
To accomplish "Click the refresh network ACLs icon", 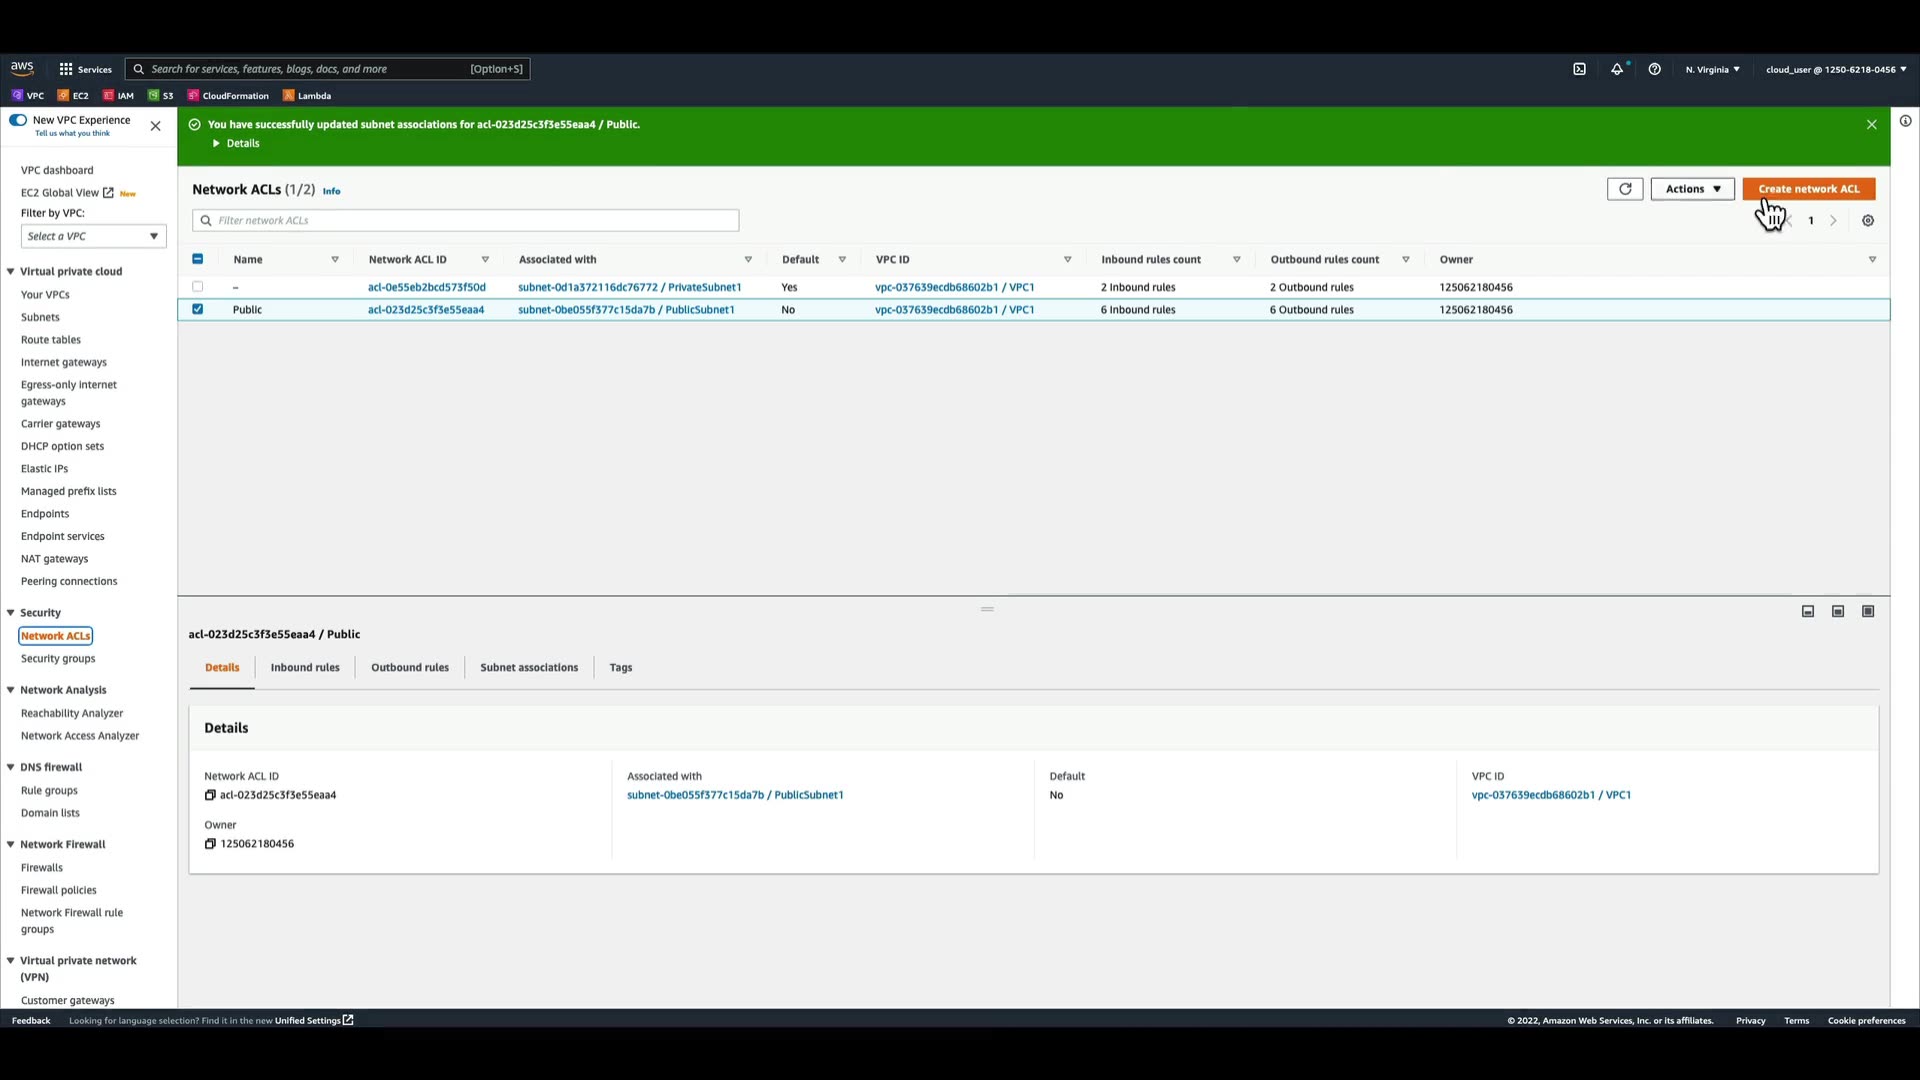I will pyautogui.click(x=1625, y=189).
